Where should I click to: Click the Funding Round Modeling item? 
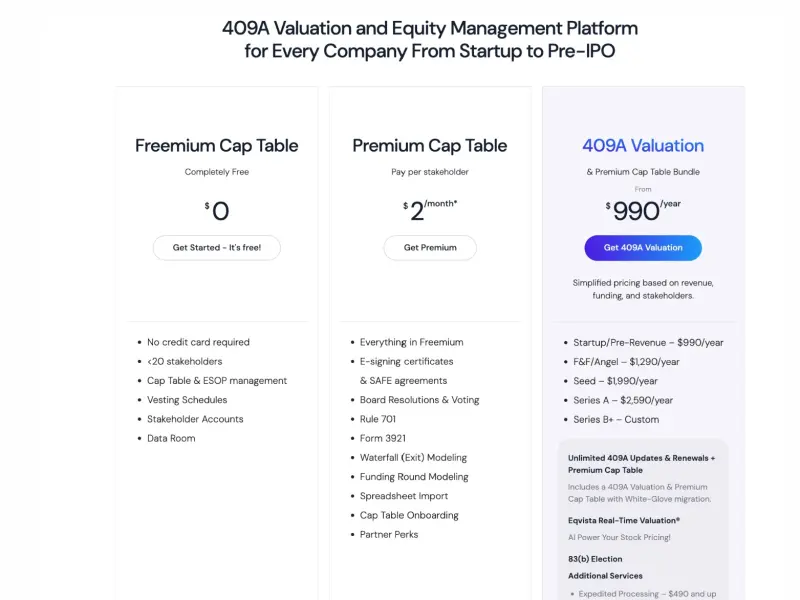pyautogui.click(x=414, y=477)
